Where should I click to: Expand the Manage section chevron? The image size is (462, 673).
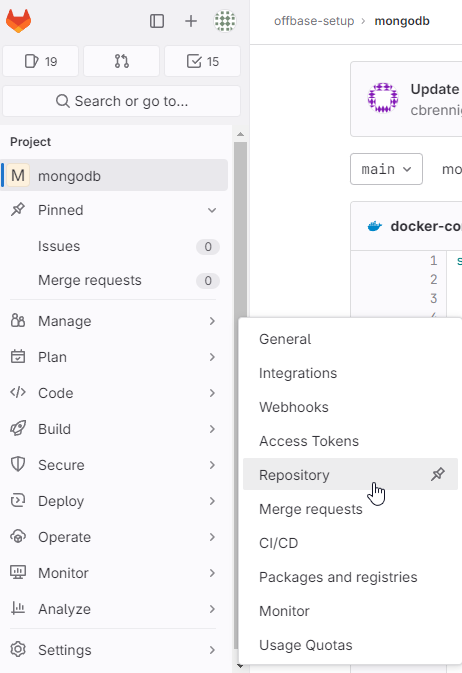212,321
